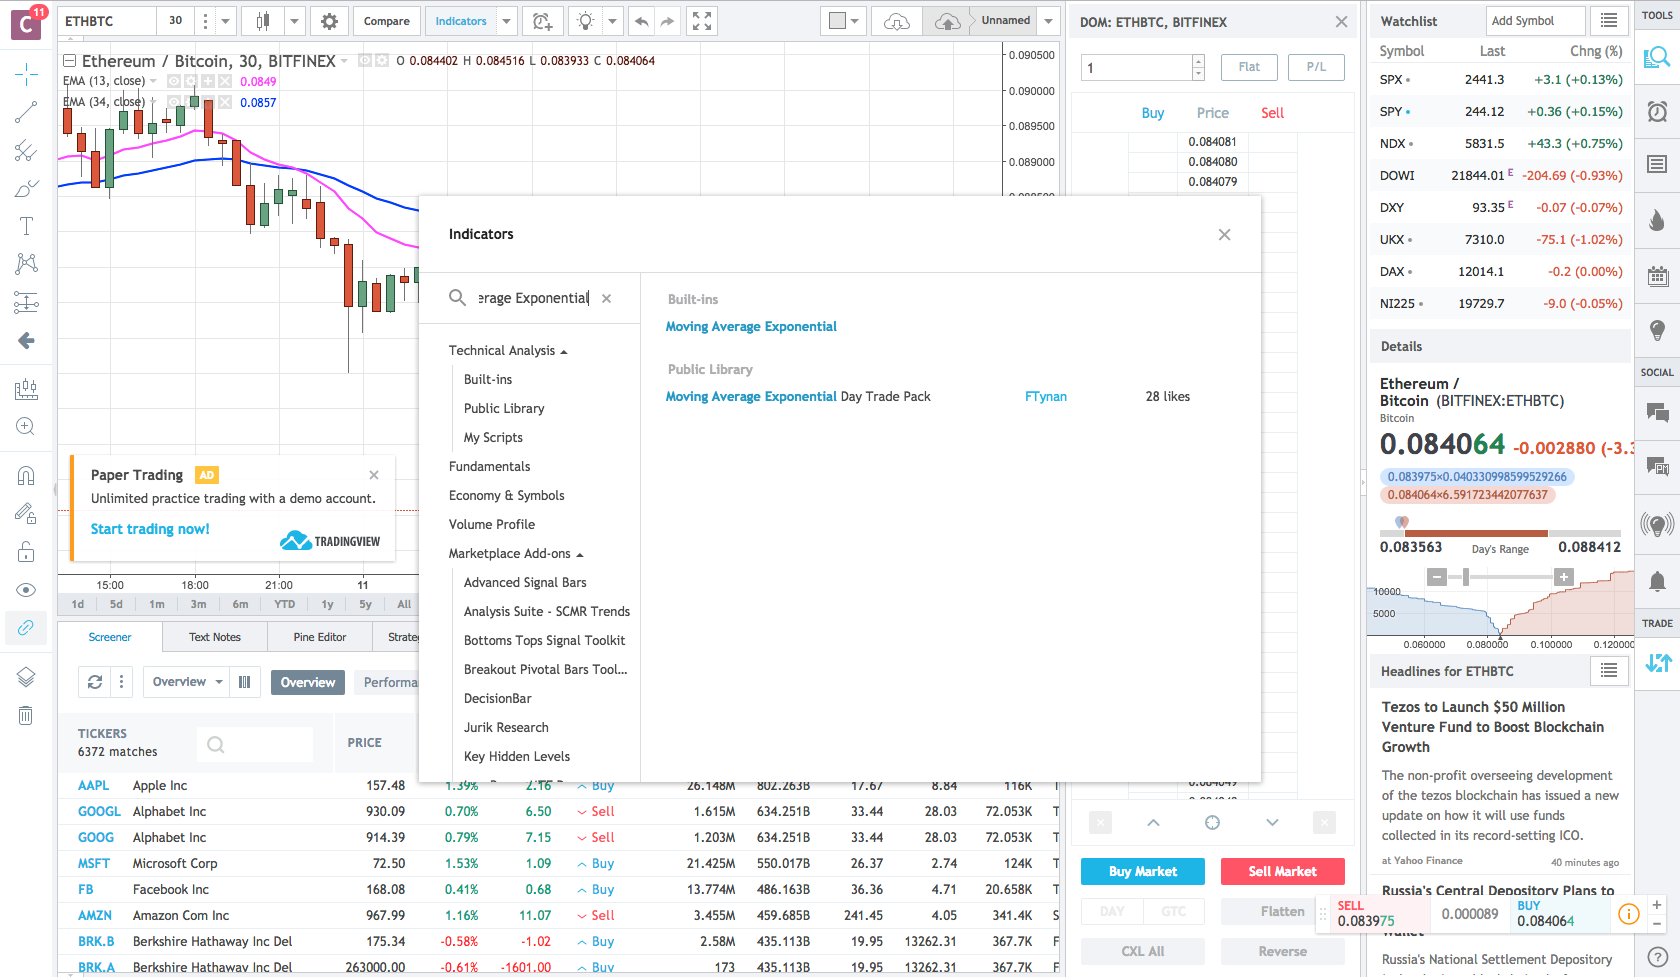Click the redo arrow in toolbar
The width and height of the screenshot is (1680, 977).
[667, 21]
